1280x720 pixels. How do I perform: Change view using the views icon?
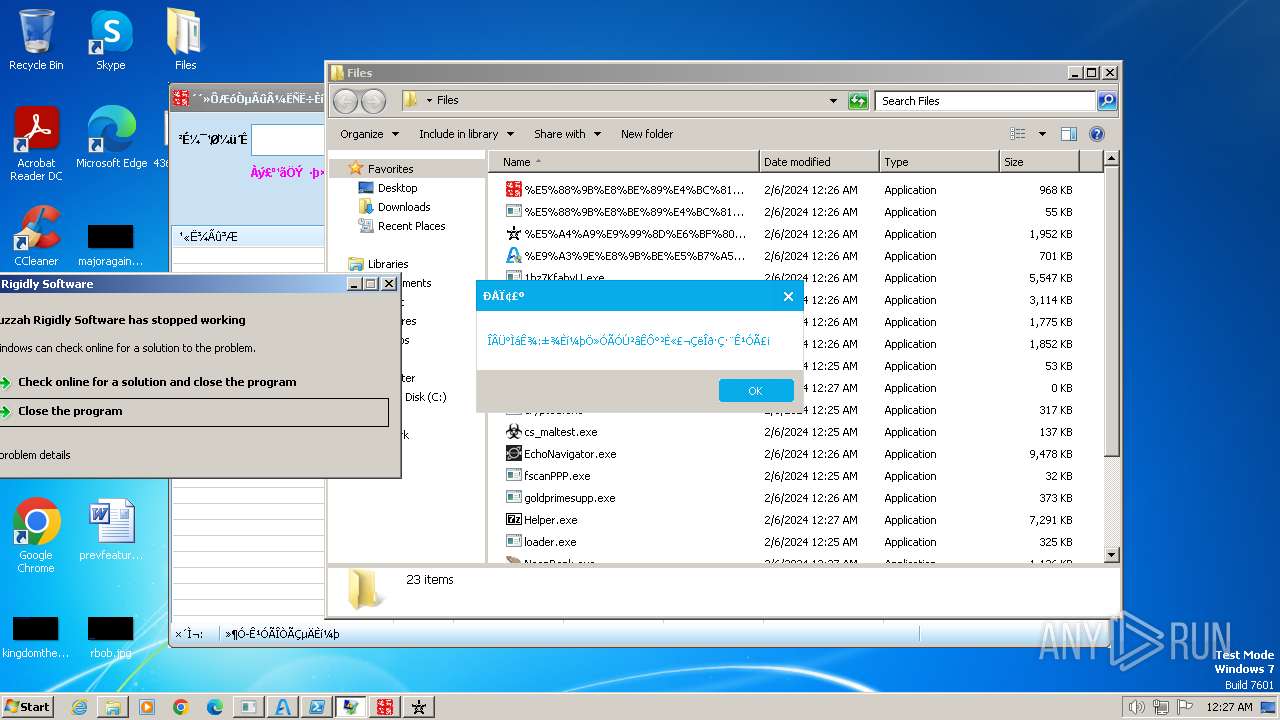(1018, 134)
